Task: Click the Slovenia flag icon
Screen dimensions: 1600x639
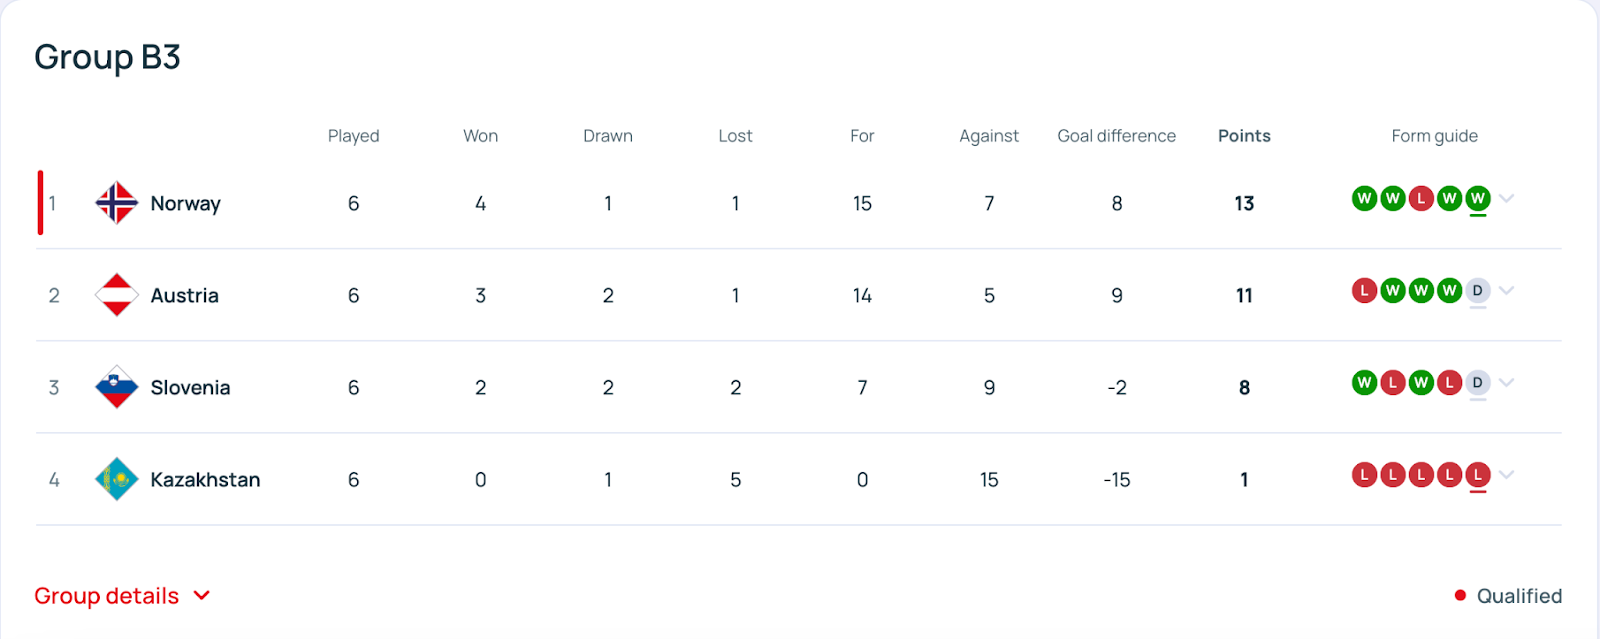Action: pyautogui.click(x=116, y=387)
